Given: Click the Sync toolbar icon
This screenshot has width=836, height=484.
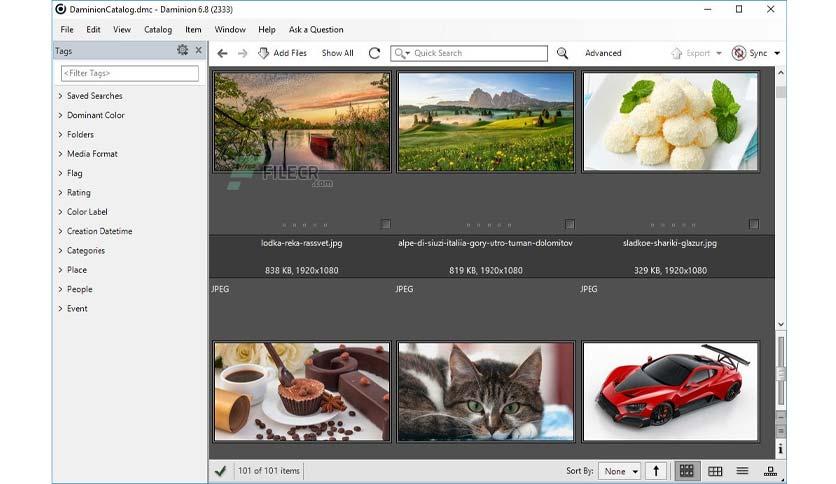Looking at the screenshot, I should tap(739, 53).
